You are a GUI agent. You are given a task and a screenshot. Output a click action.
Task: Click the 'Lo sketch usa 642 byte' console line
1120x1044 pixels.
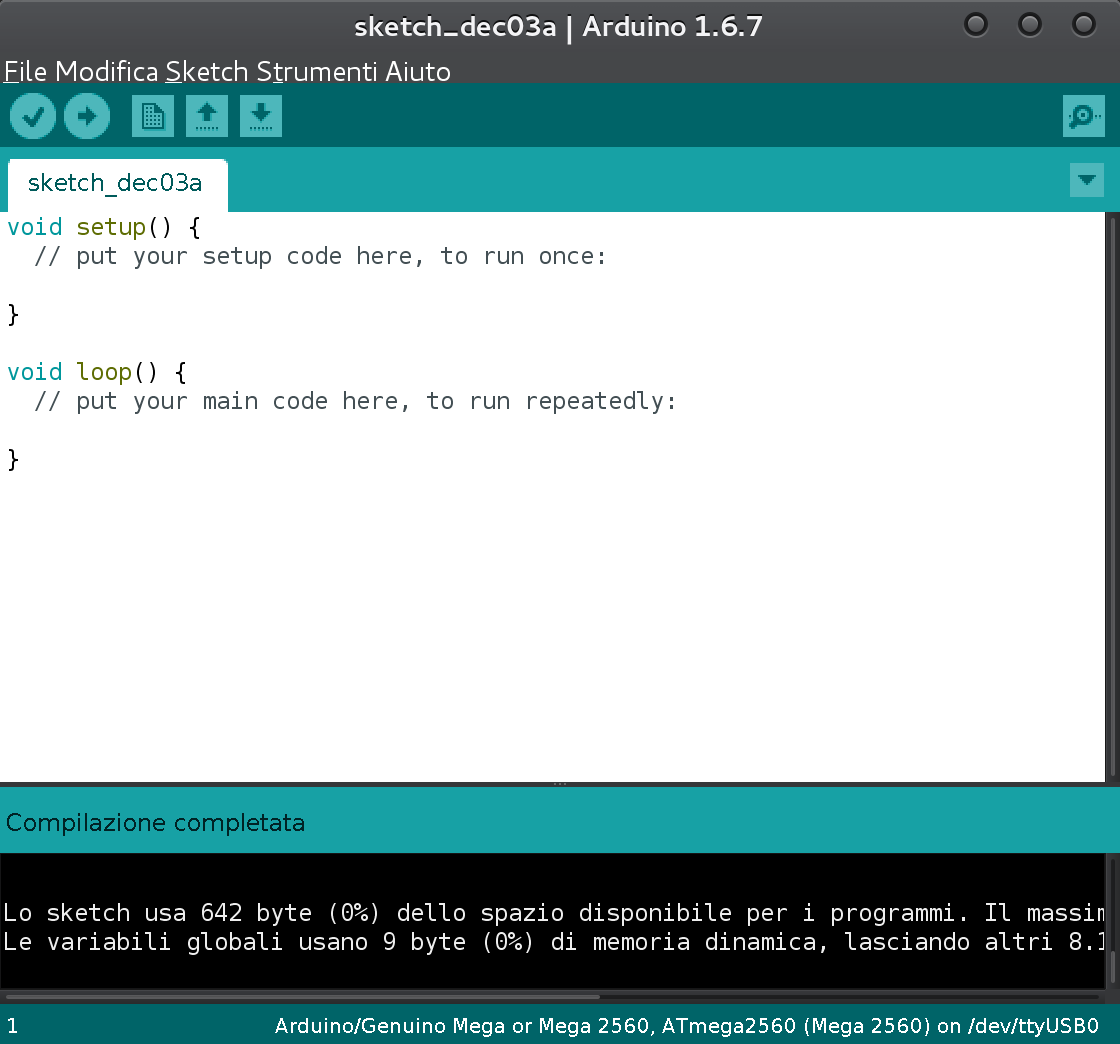coord(554,913)
